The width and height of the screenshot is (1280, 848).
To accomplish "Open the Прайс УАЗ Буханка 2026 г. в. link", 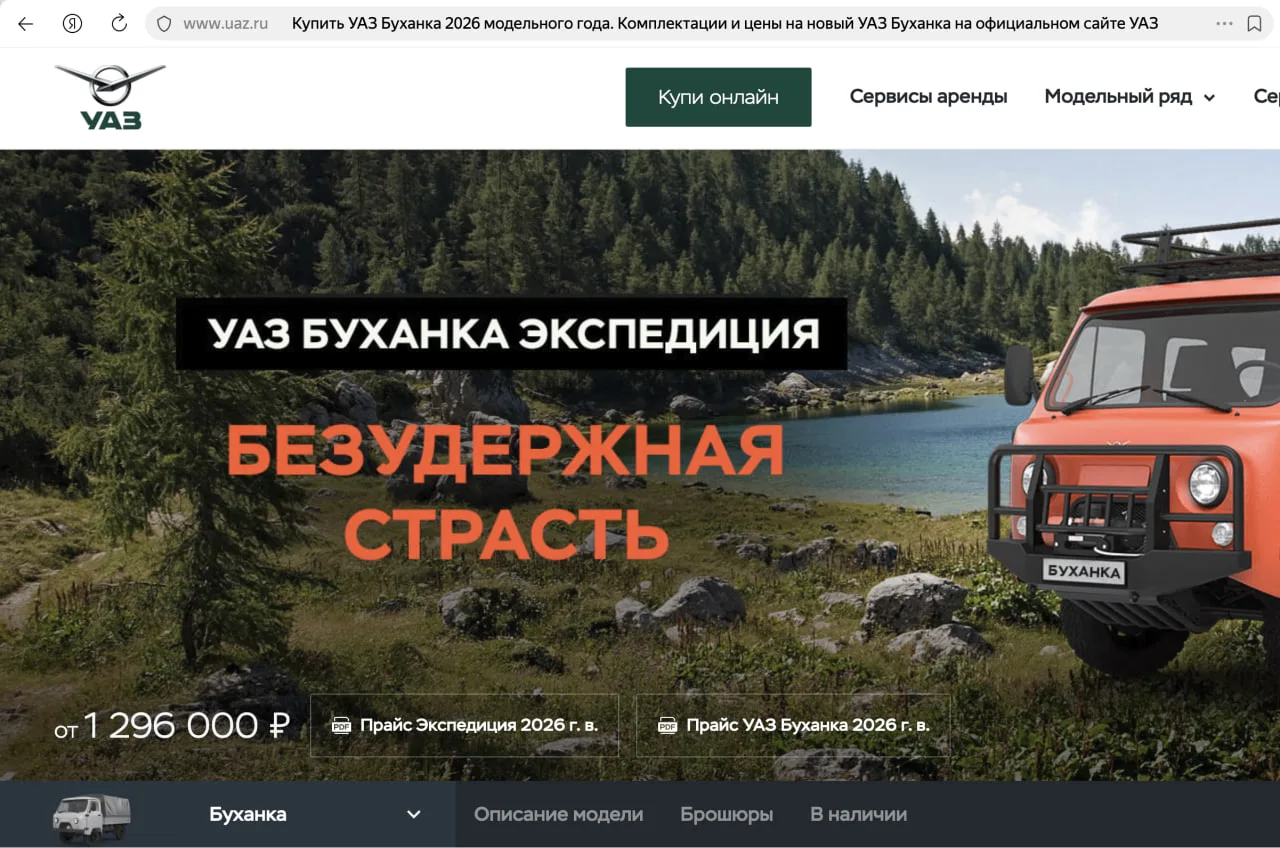I will (x=793, y=725).
